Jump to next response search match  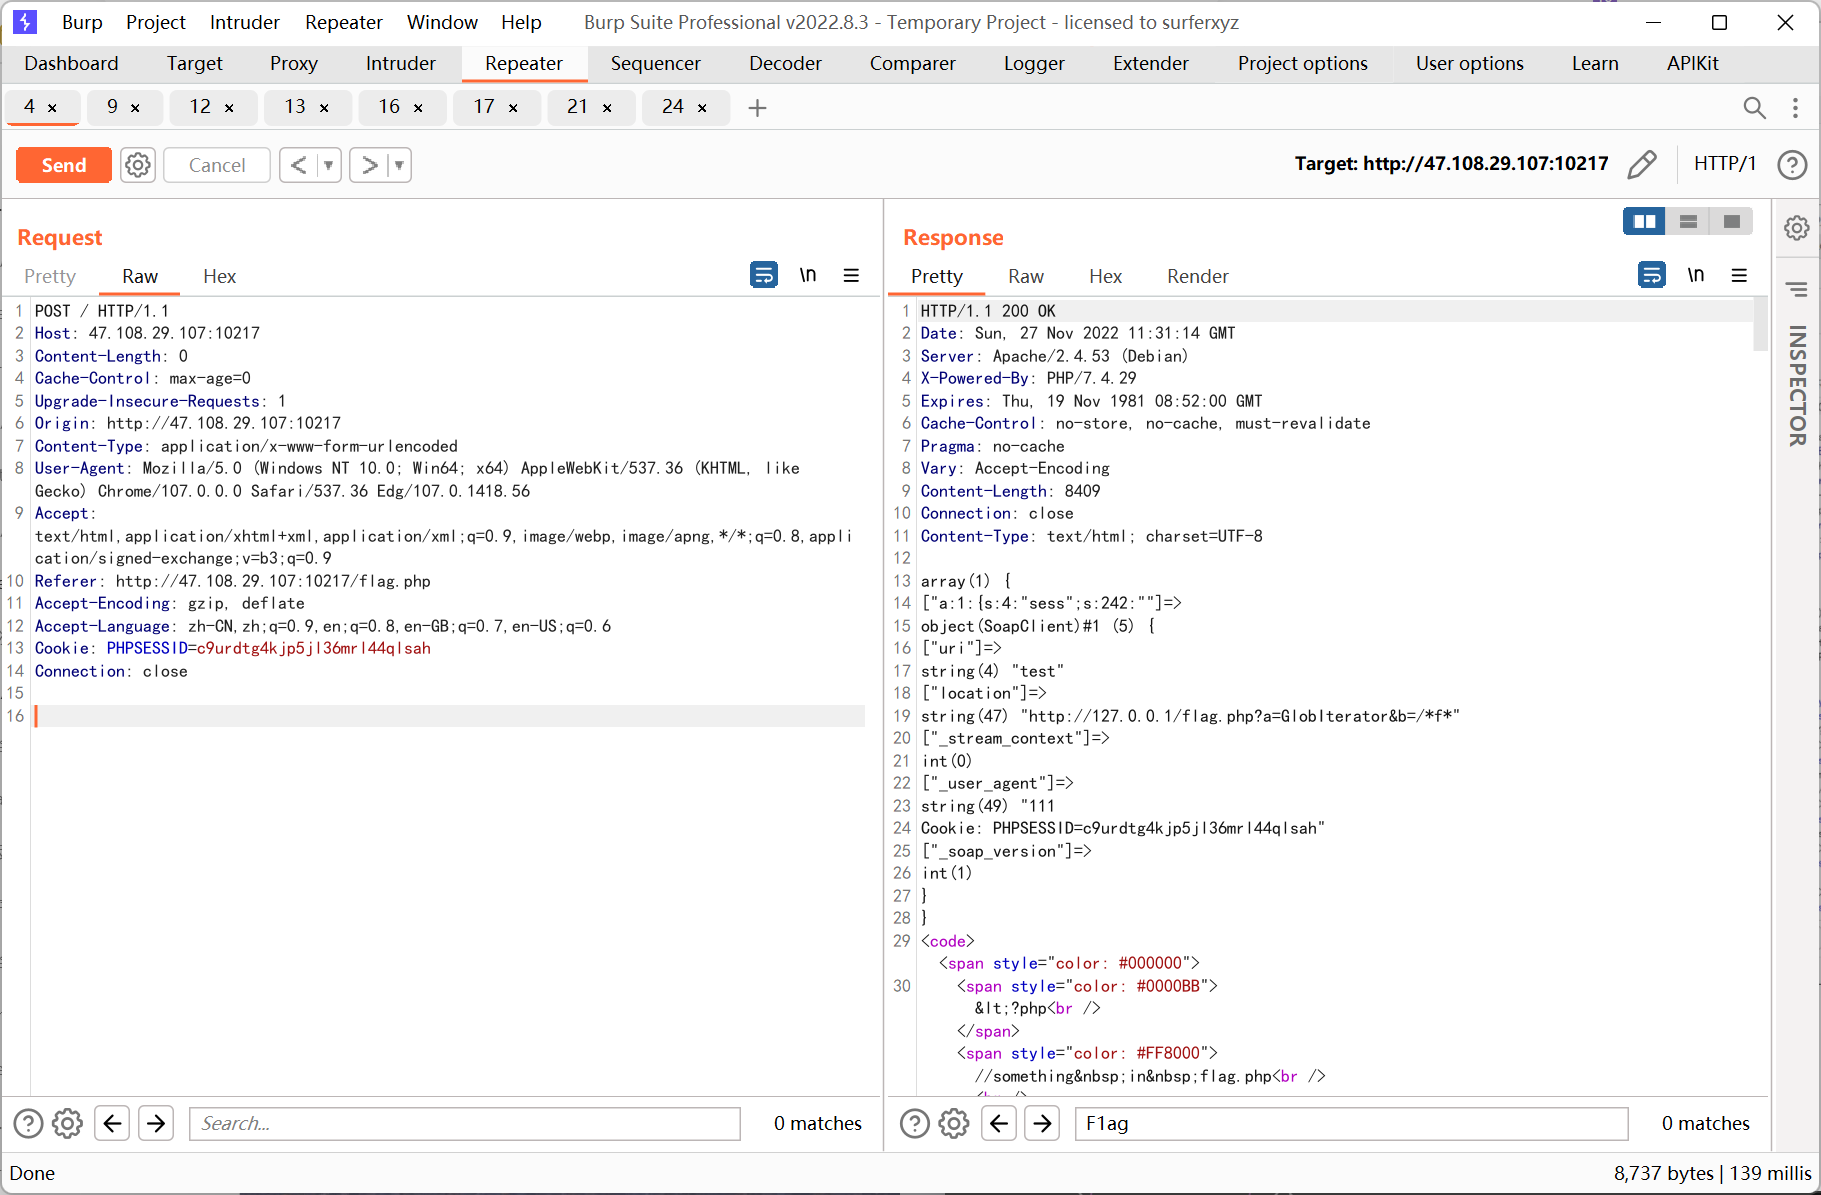click(1042, 1123)
